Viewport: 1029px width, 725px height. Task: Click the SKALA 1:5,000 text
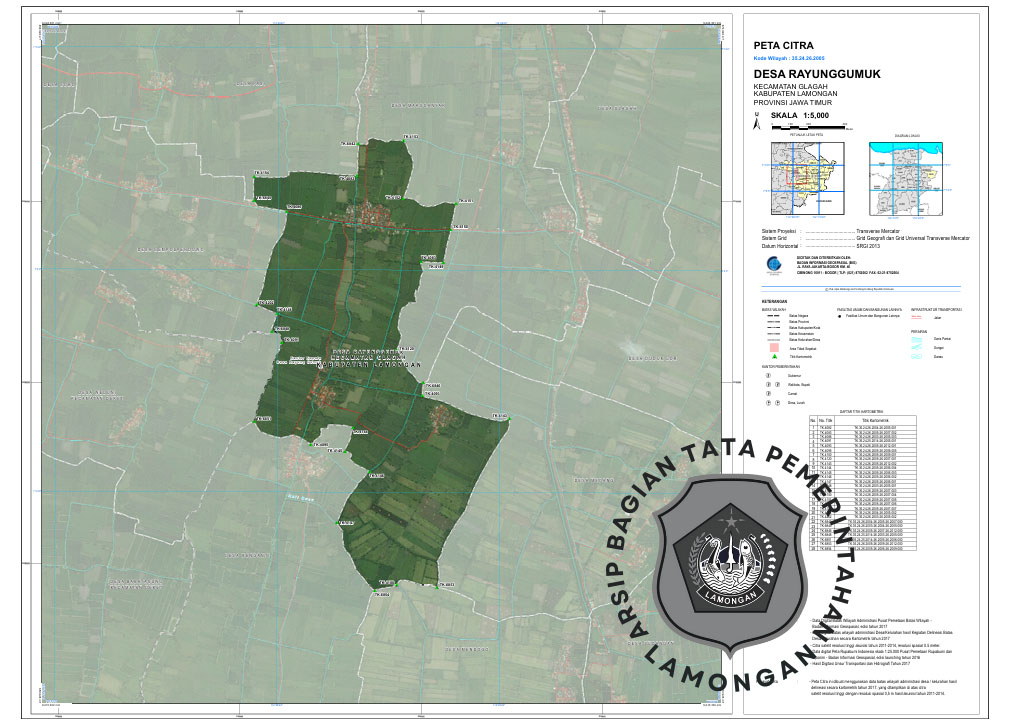[x=800, y=115]
